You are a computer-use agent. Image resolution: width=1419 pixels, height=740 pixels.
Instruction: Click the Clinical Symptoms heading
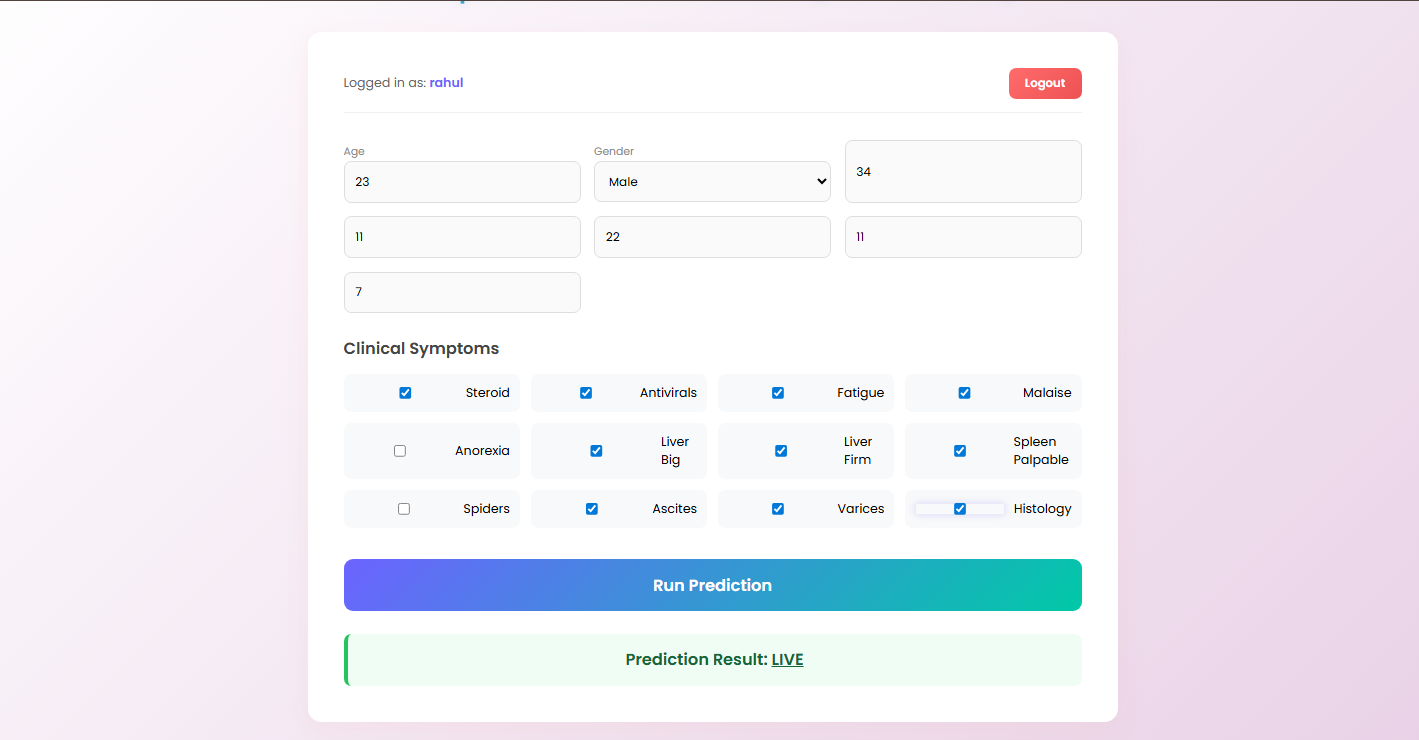click(x=421, y=349)
